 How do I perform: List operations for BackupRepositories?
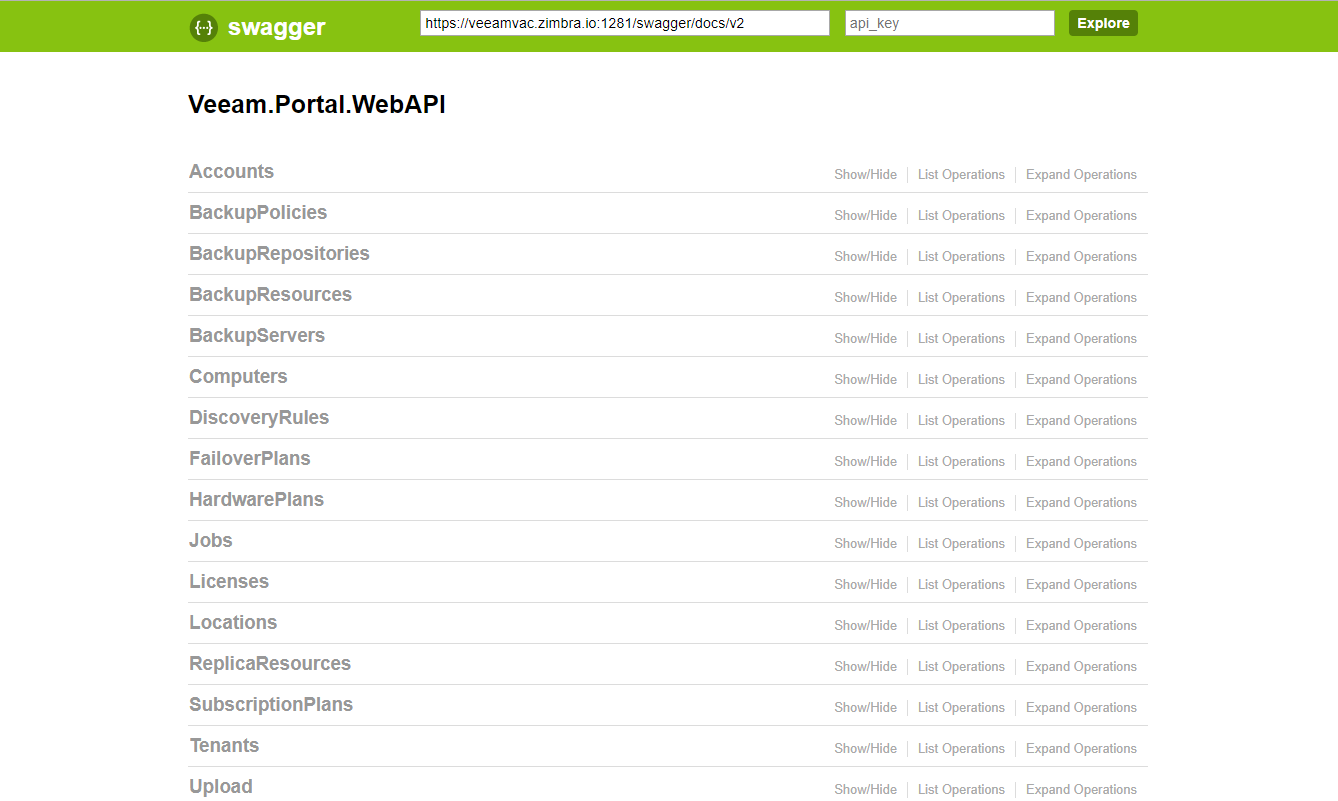pos(961,257)
